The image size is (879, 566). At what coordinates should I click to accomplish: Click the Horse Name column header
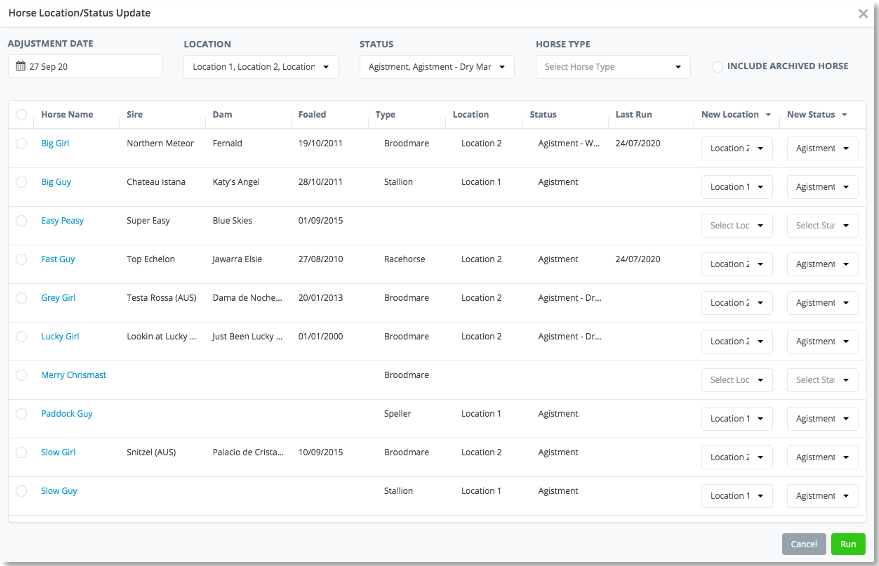(x=67, y=115)
